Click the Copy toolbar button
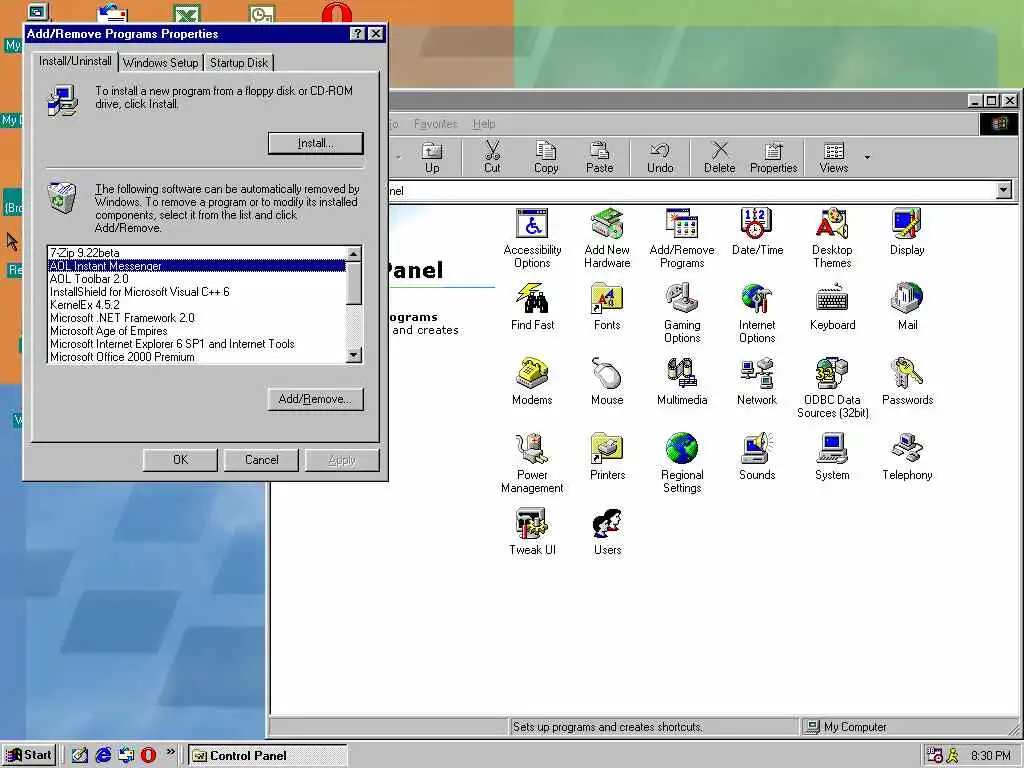Viewport: 1024px width, 768px height. coord(546,157)
